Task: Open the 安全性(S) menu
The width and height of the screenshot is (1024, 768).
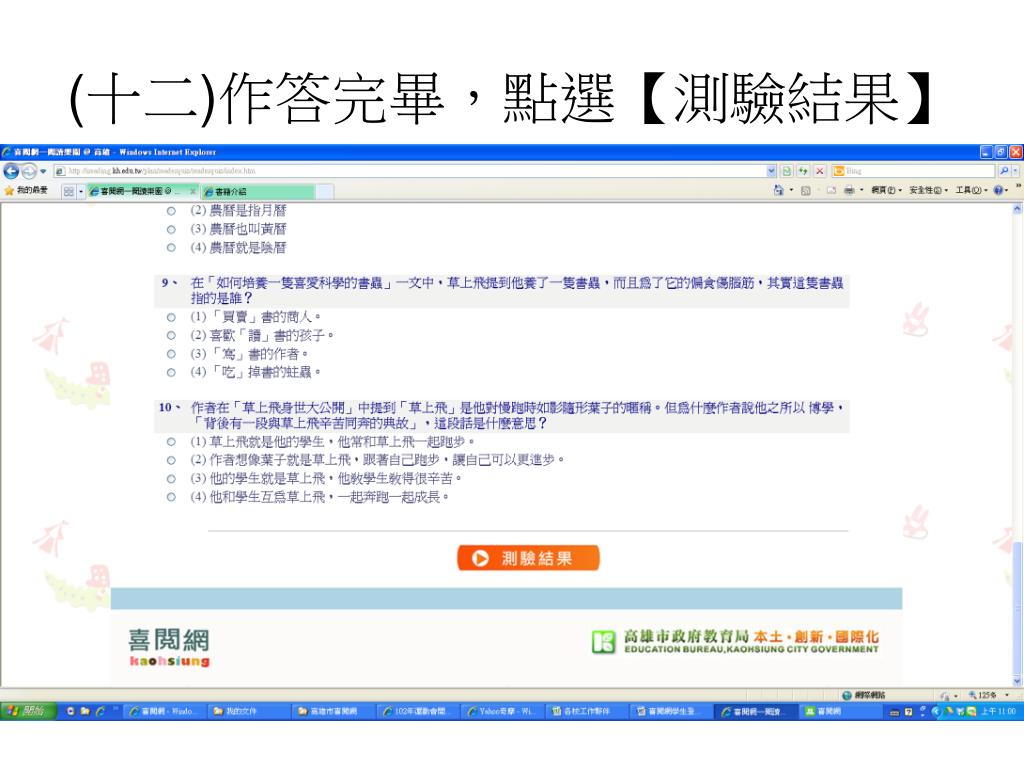Action: pos(929,191)
